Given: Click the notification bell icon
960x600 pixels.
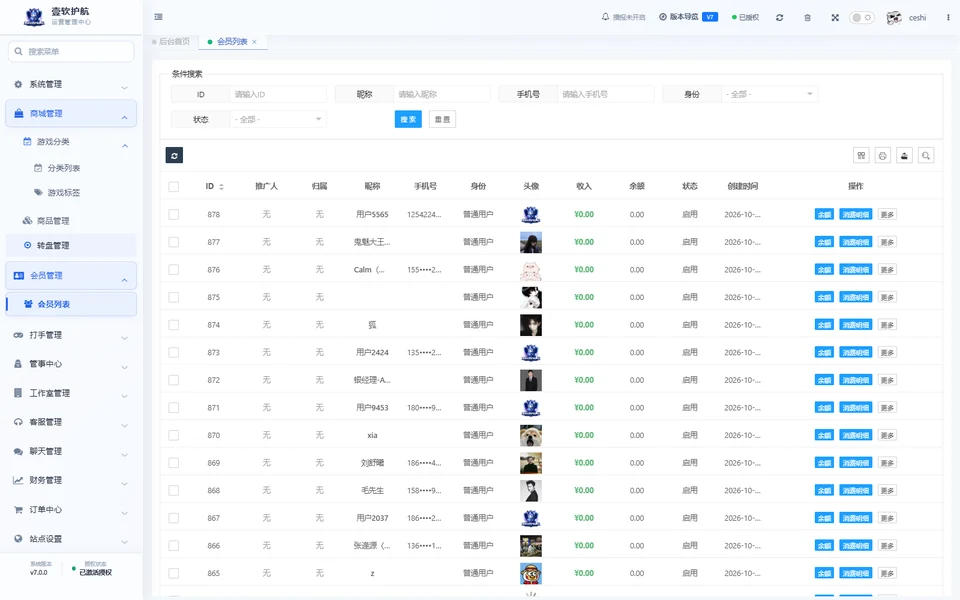Looking at the screenshot, I should pyautogui.click(x=606, y=17).
